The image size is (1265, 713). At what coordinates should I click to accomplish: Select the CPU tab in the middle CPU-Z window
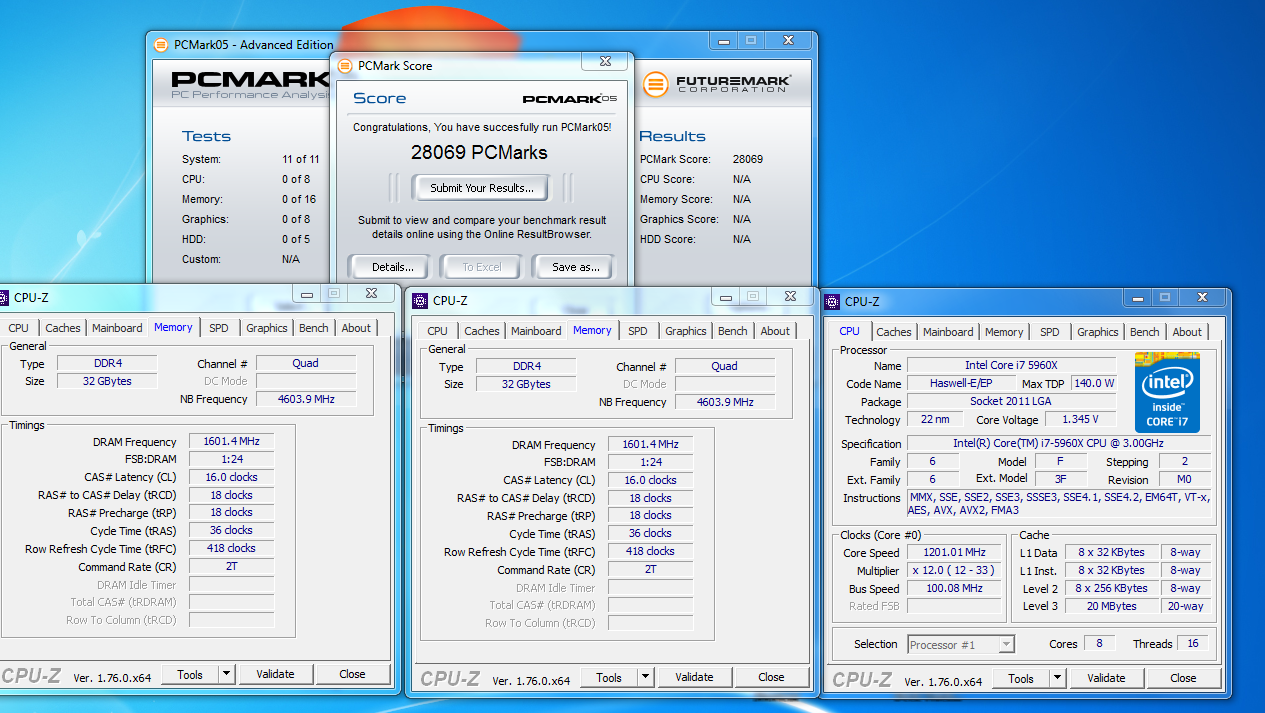pos(437,331)
